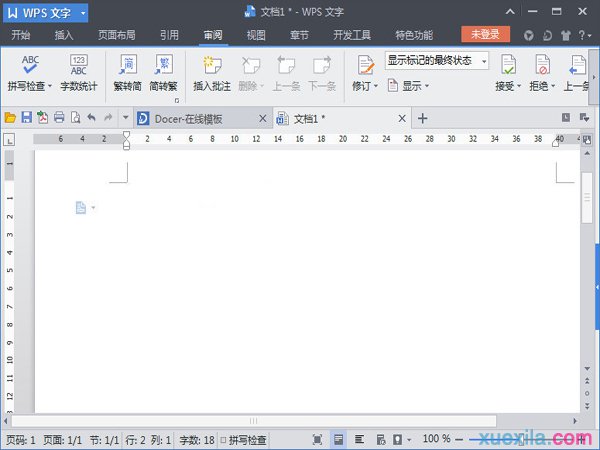Screen dimensions: 600x450
Task: Expand the 拼写检查 dropdown arrow
Action: 50,86
